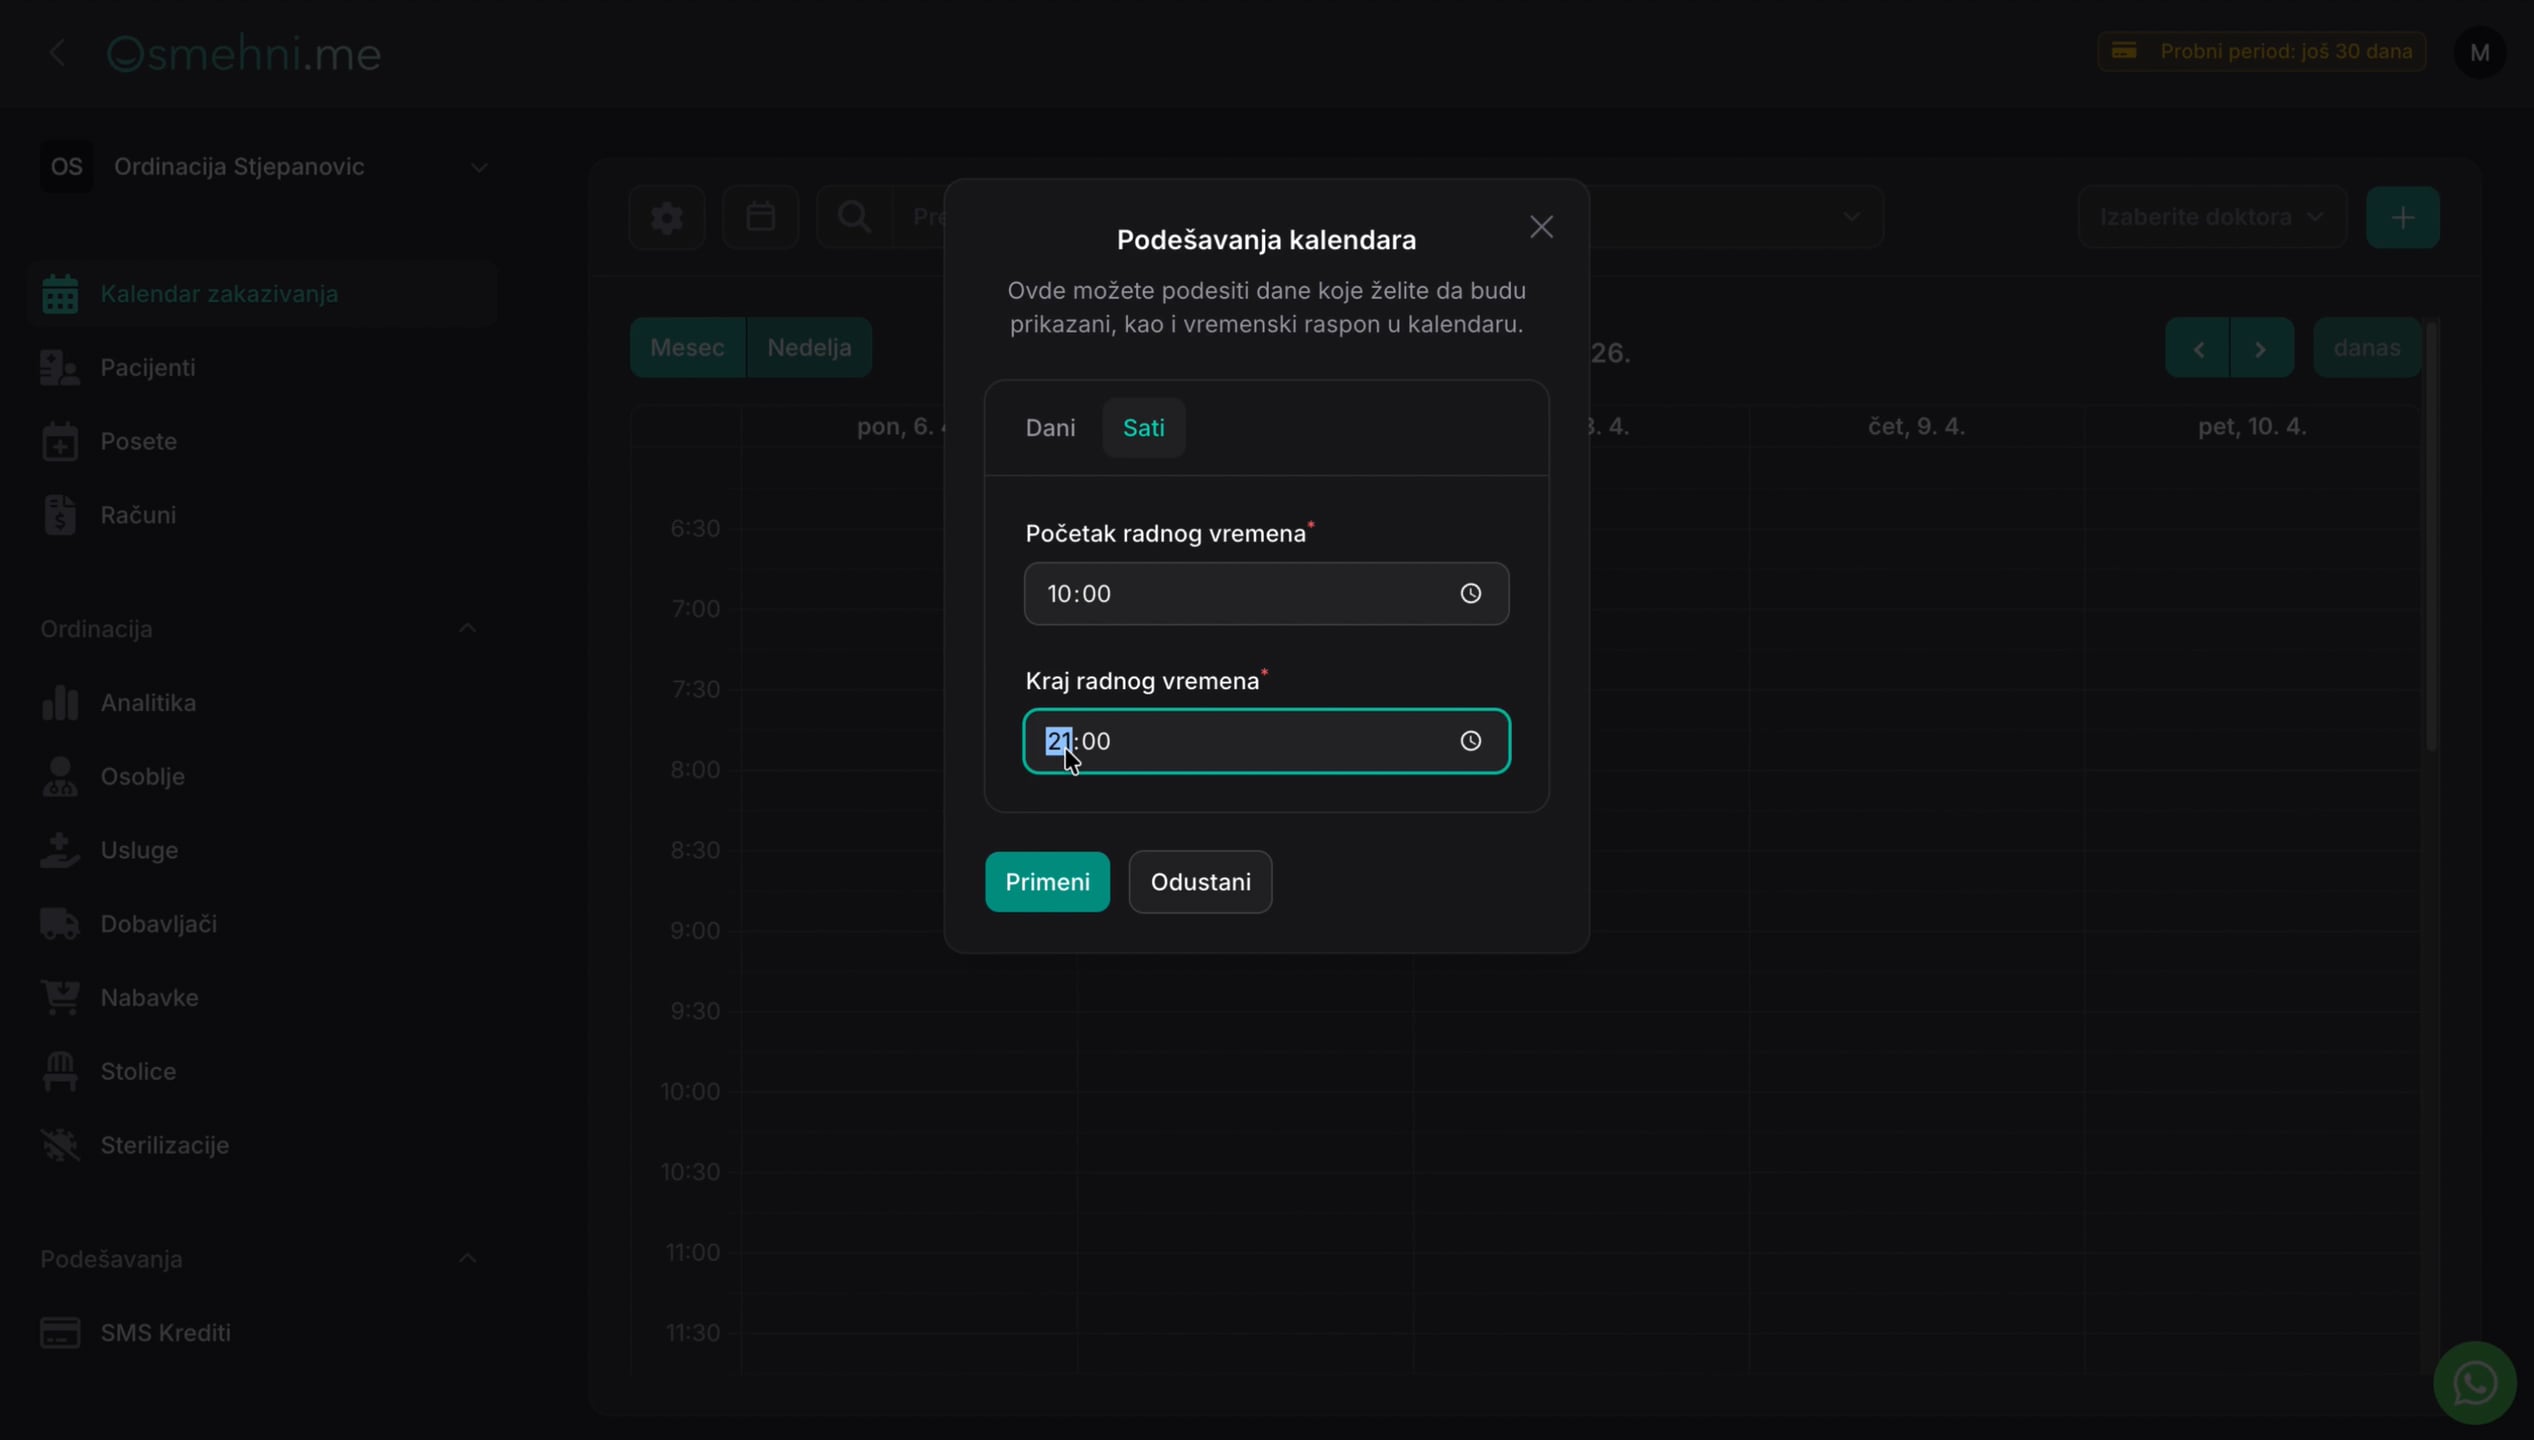Switch to Nedelja calendar view

809,347
